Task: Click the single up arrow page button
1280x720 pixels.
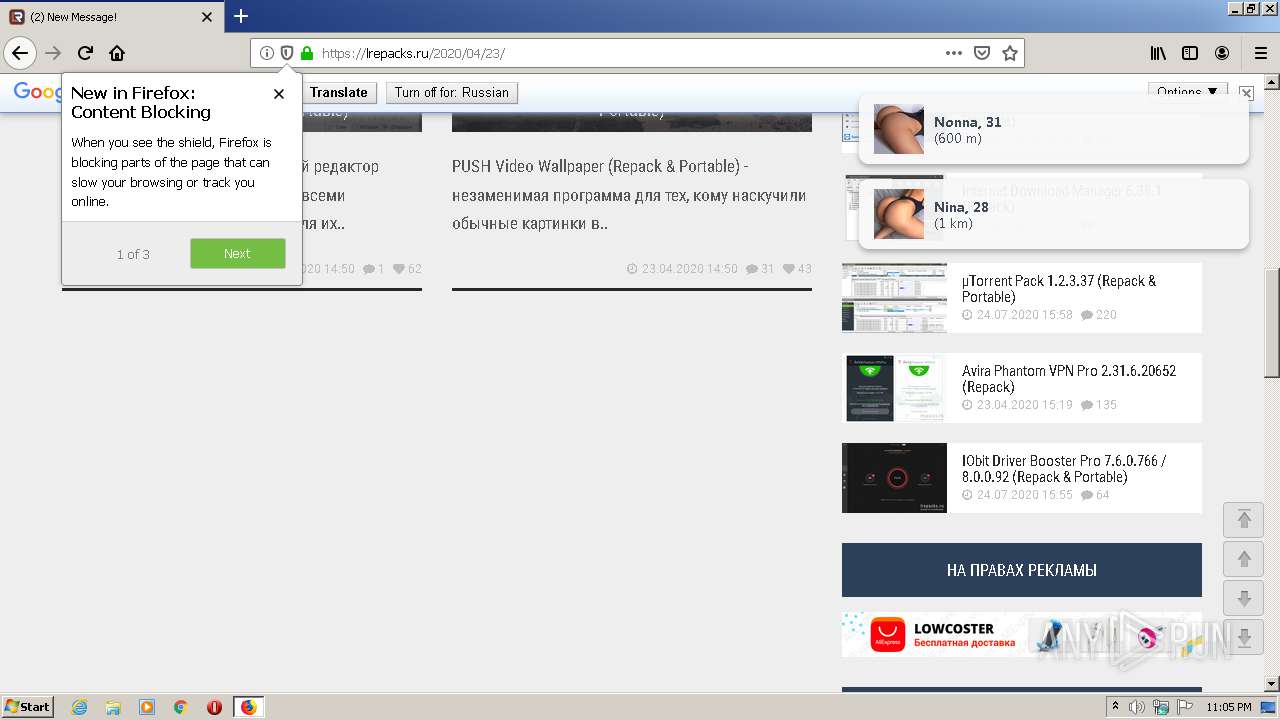Action: pos(1244,559)
